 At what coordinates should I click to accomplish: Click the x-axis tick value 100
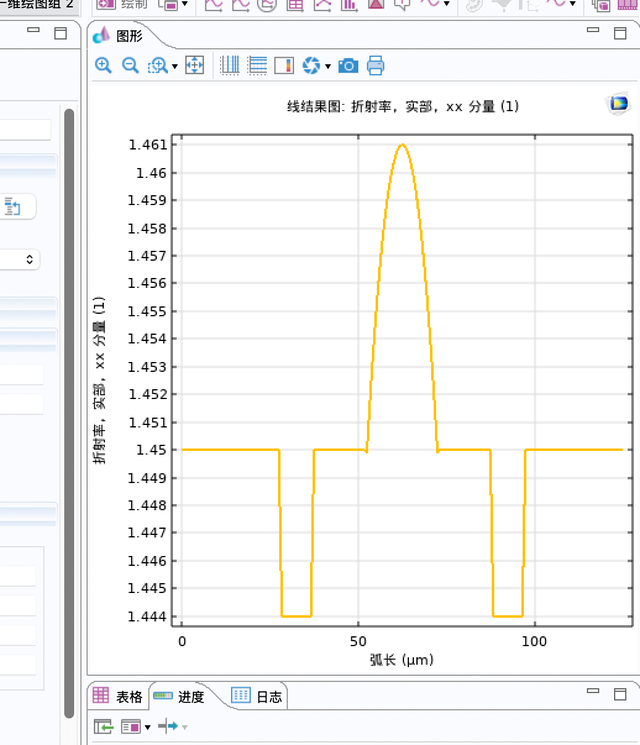coord(534,642)
